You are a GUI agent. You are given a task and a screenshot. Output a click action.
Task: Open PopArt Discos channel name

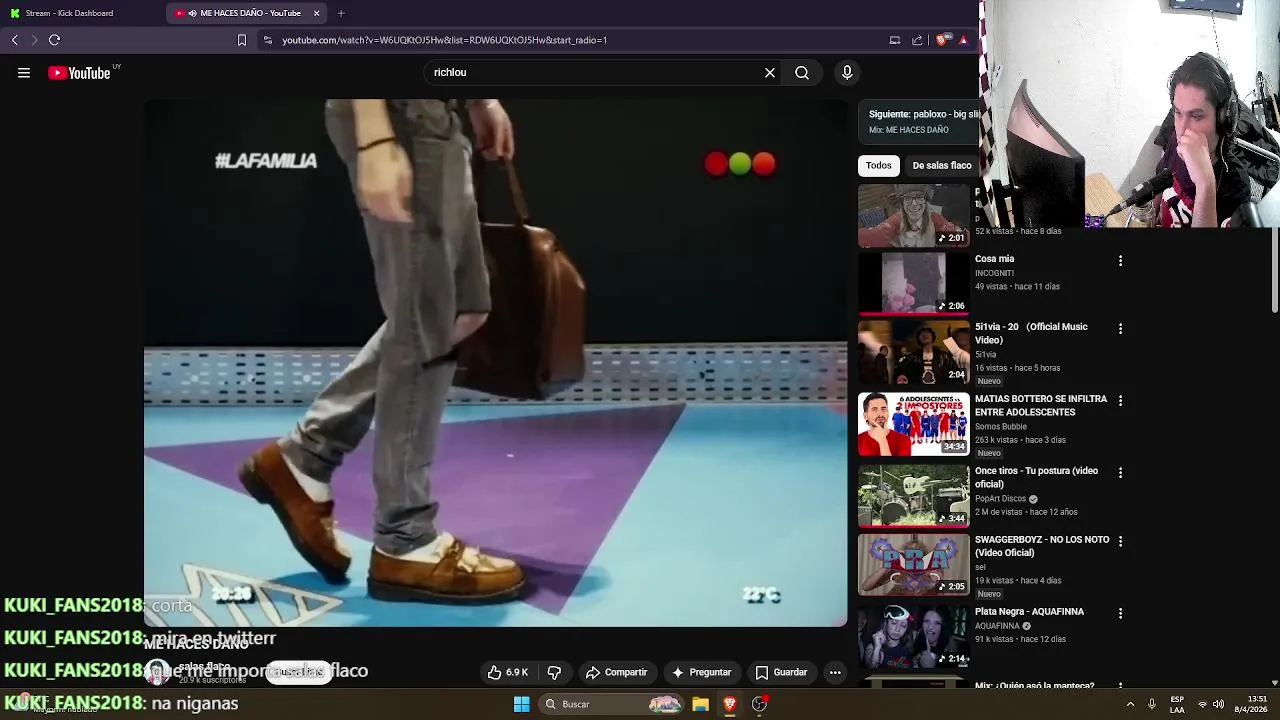[x=1001, y=499]
